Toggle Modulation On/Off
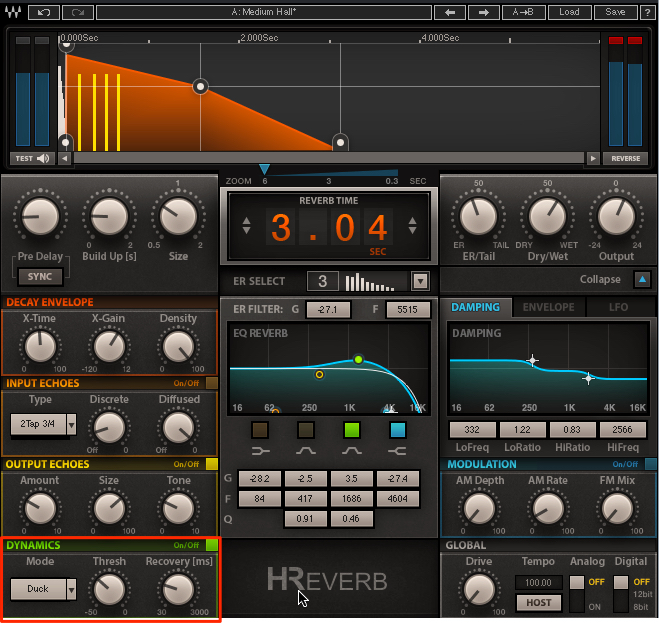 [x=651, y=464]
